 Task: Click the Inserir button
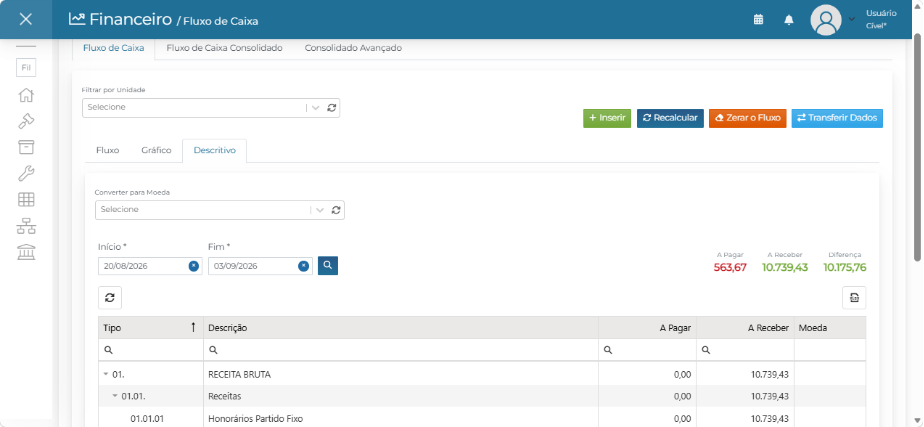(607, 118)
